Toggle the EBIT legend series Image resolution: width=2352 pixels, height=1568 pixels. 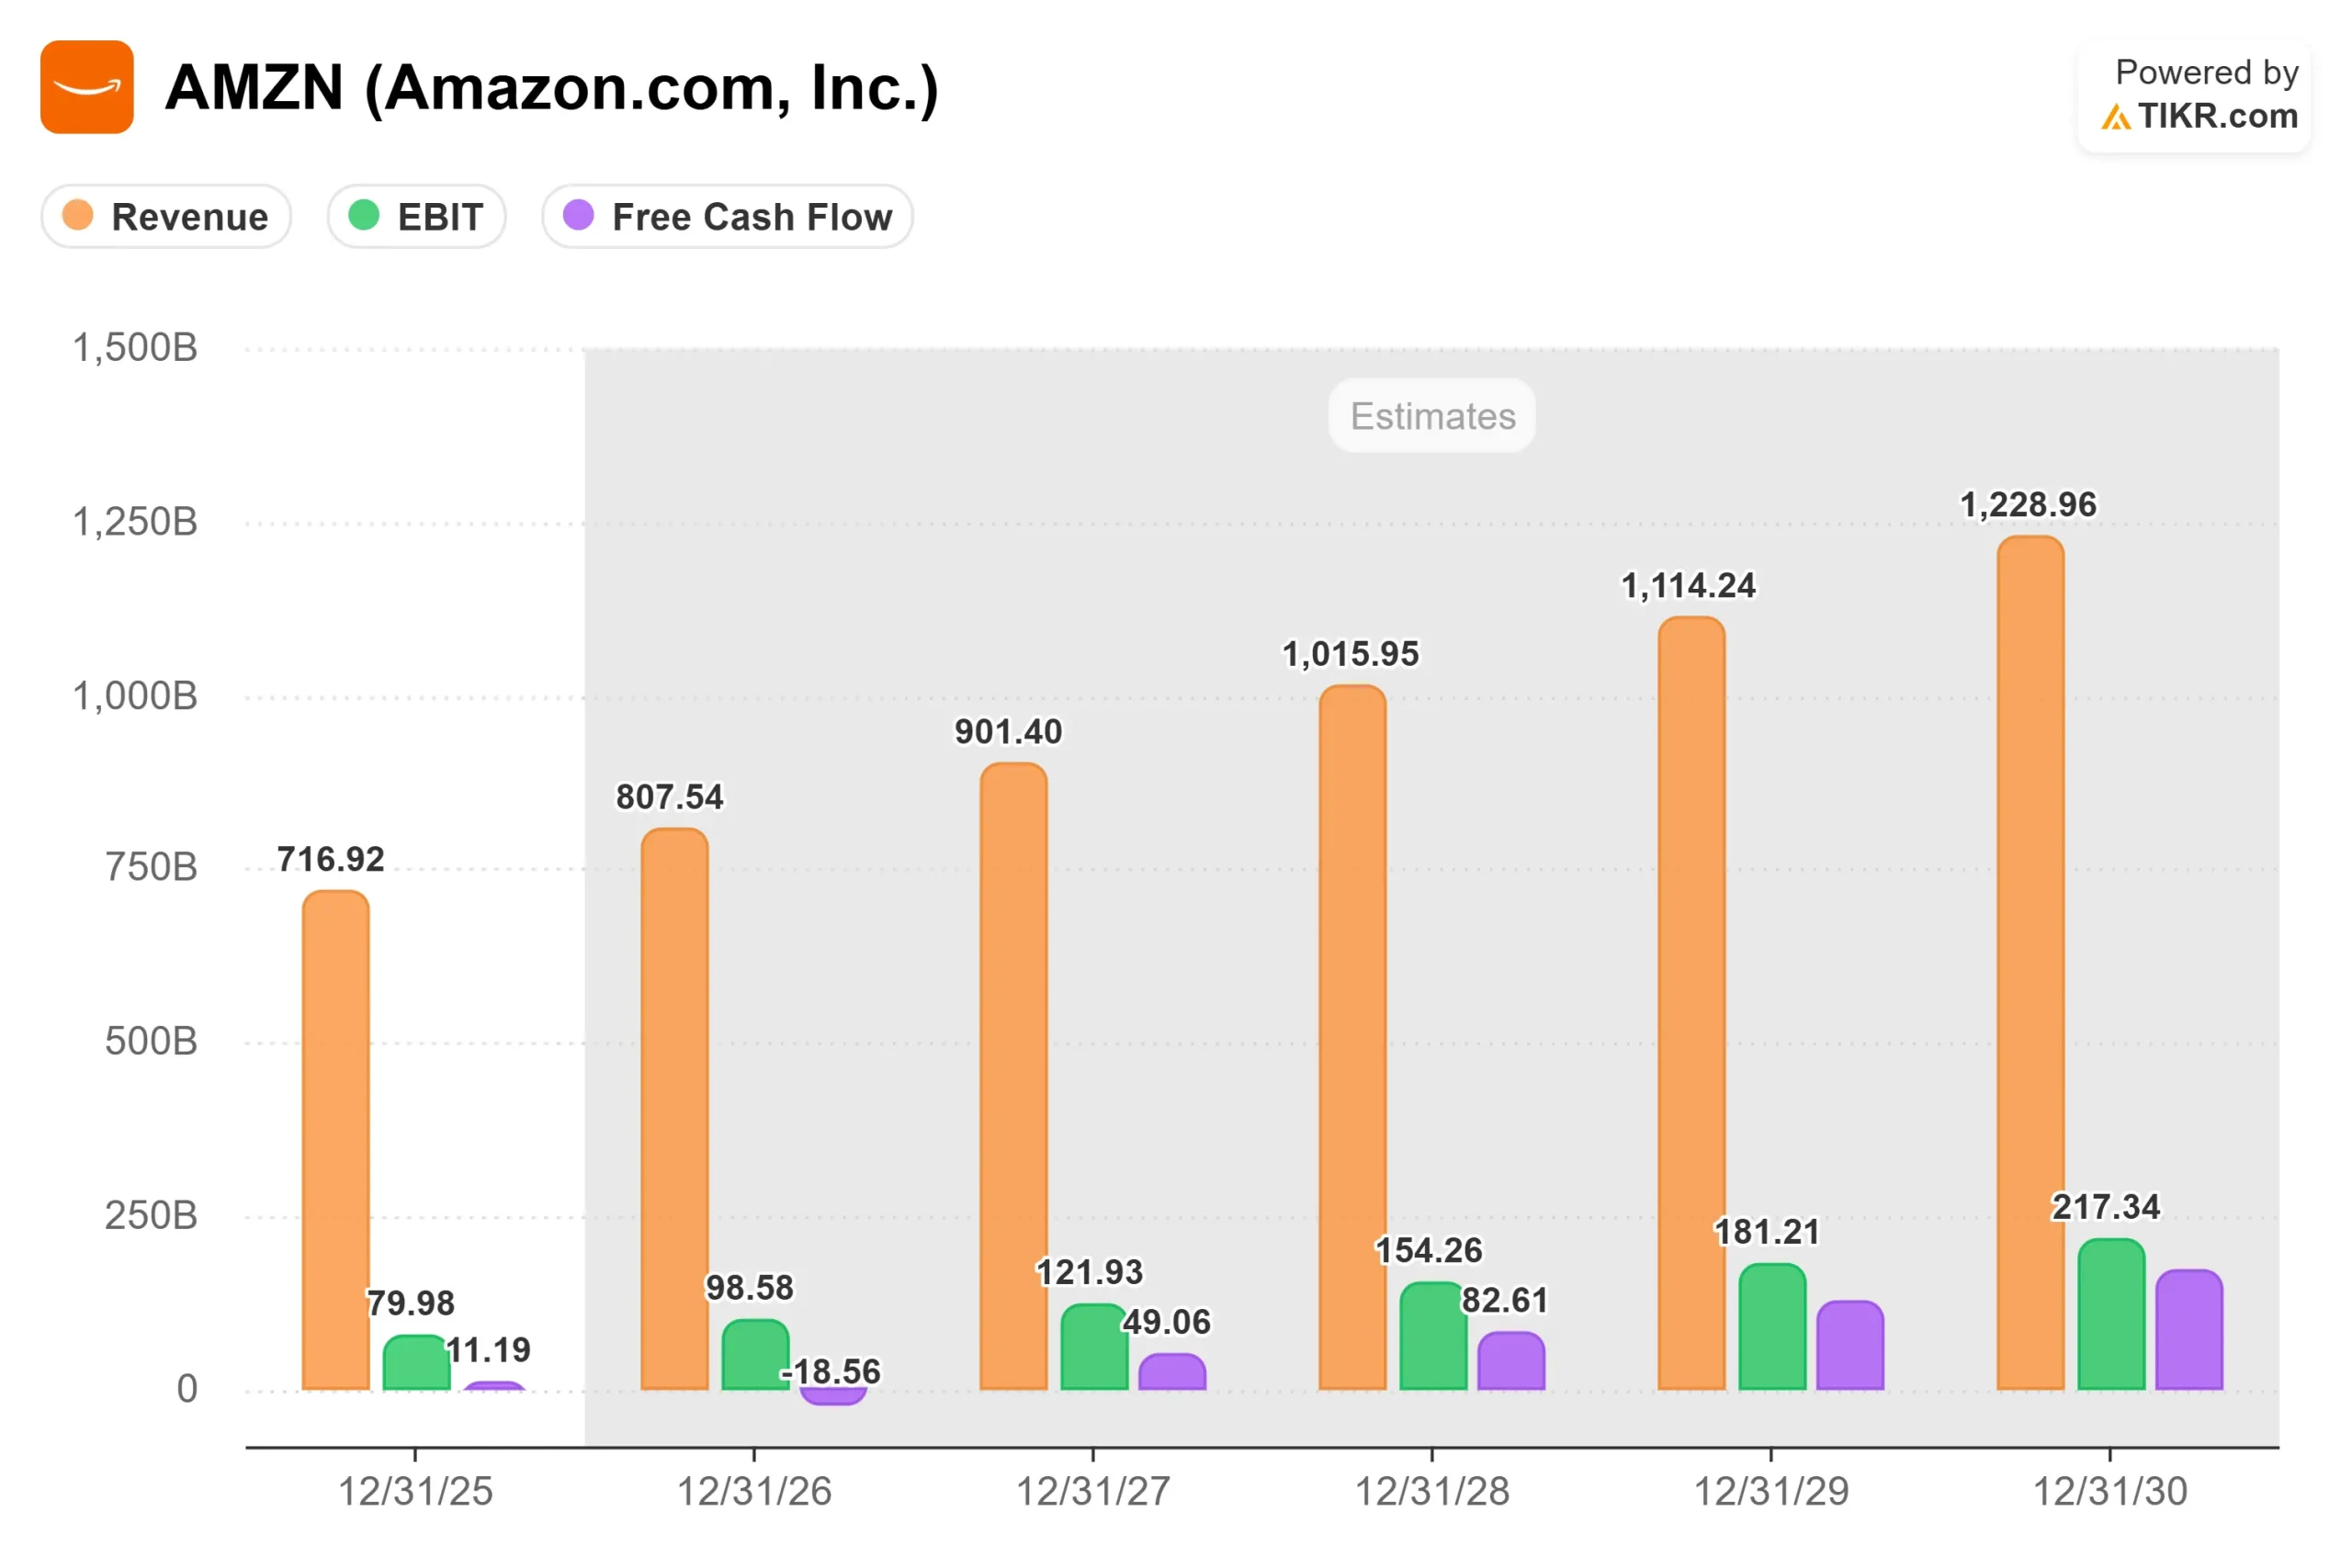point(416,216)
